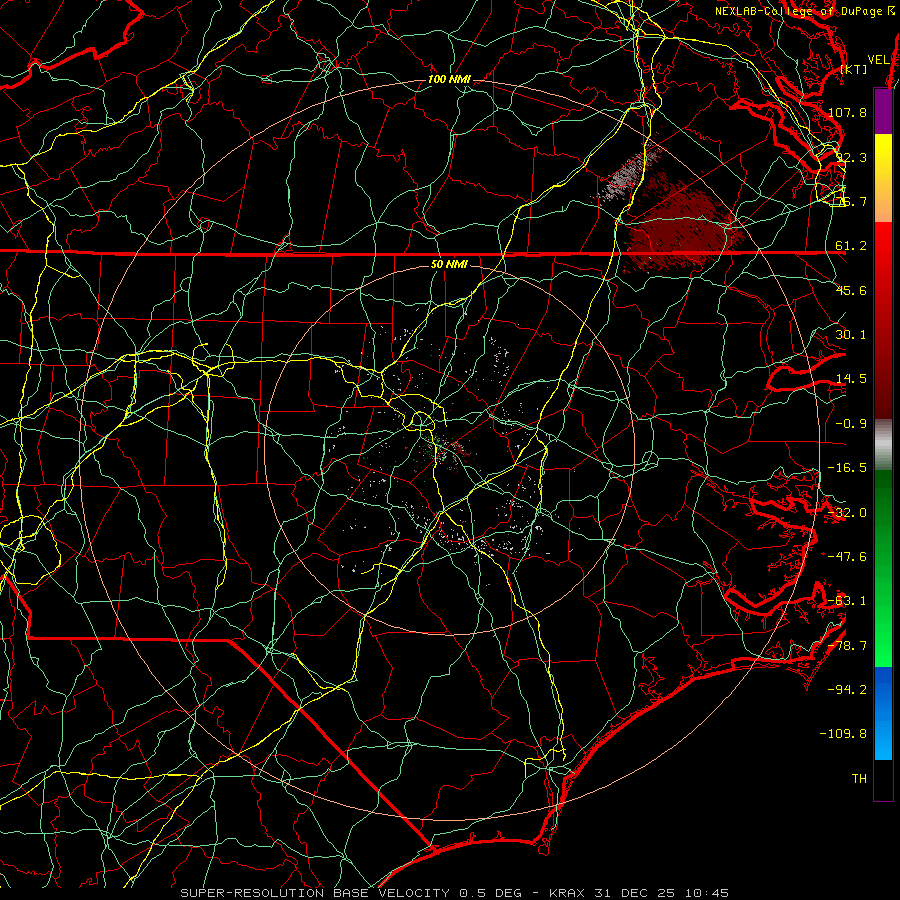The width and height of the screenshot is (900, 900).
Task: Select the -63.1 scale label
Action: coord(847,601)
